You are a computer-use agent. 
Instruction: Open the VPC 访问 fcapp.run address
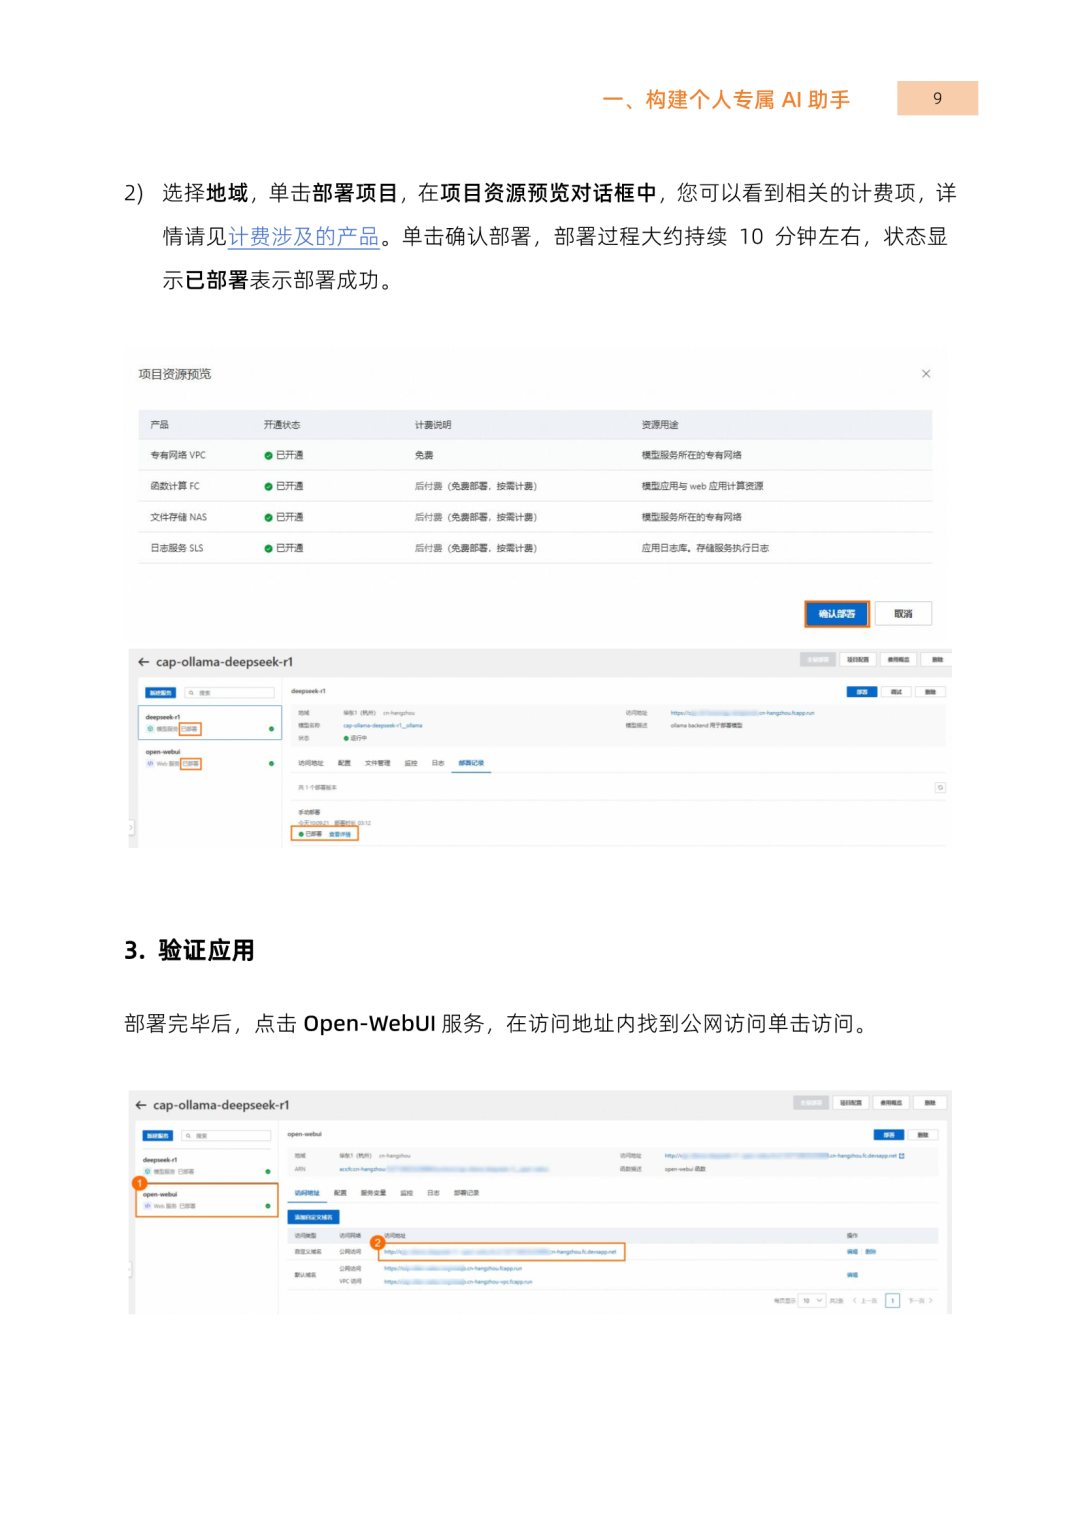(x=458, y=1282)
